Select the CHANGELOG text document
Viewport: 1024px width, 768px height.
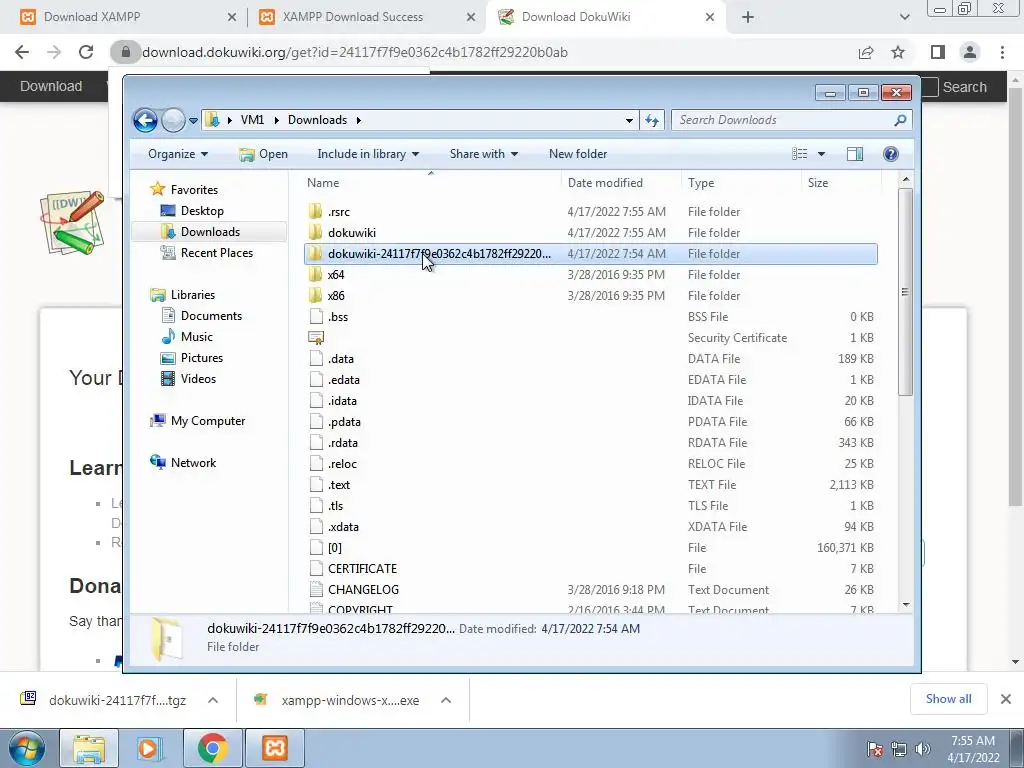[x=590, y=589]
